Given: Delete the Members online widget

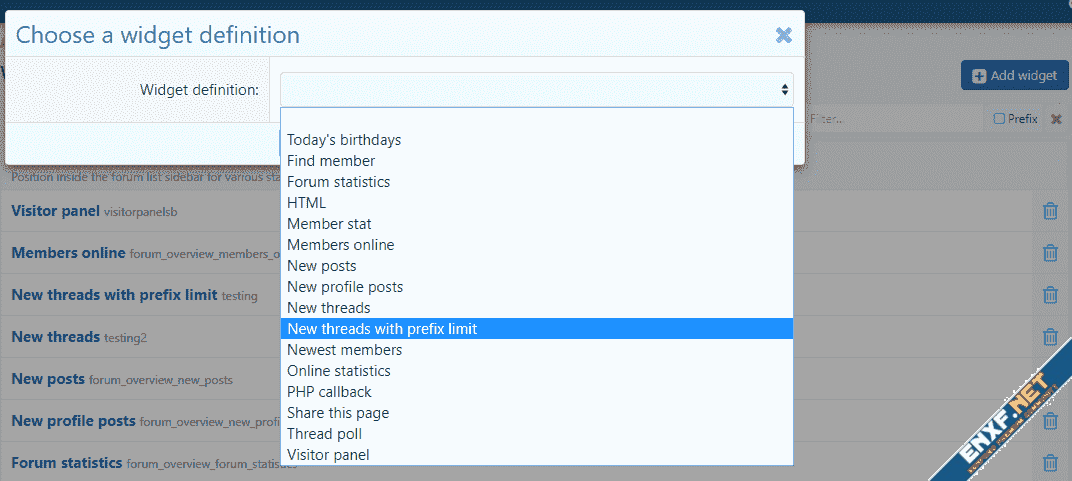Looking at the screenshot, I should 1050,253.
